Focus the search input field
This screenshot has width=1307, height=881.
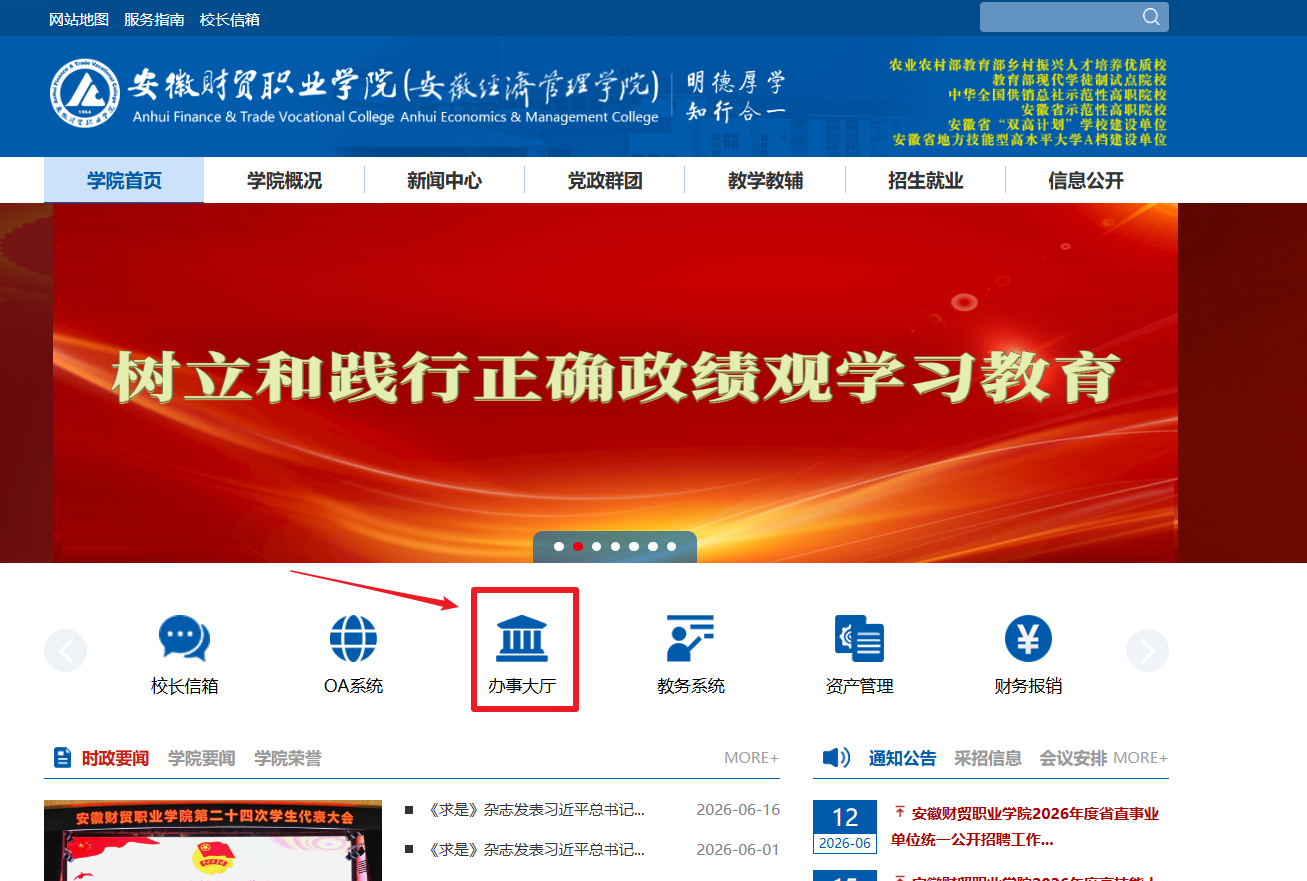tap(1060, 17)
